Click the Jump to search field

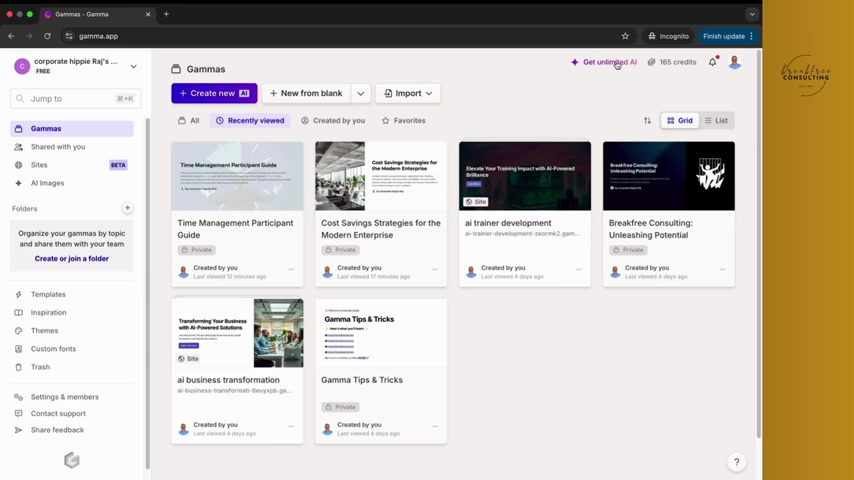coord(76,99)
